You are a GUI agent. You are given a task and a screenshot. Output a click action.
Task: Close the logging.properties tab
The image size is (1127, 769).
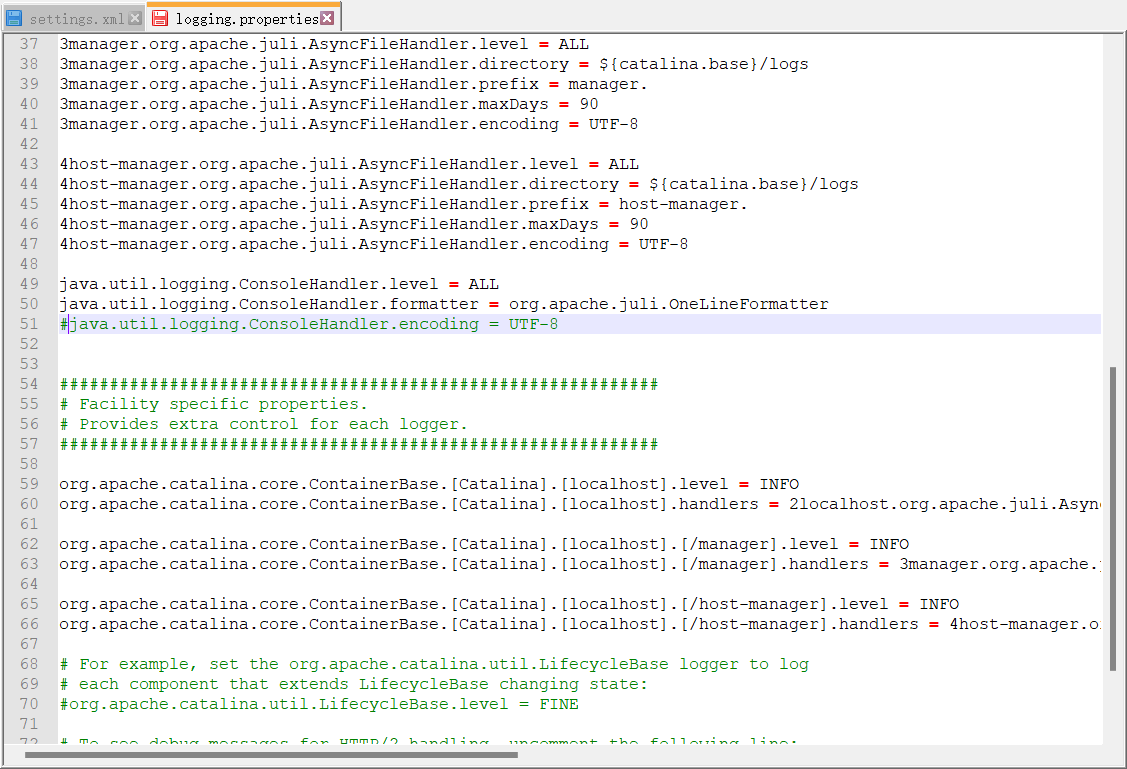point(327,17)
